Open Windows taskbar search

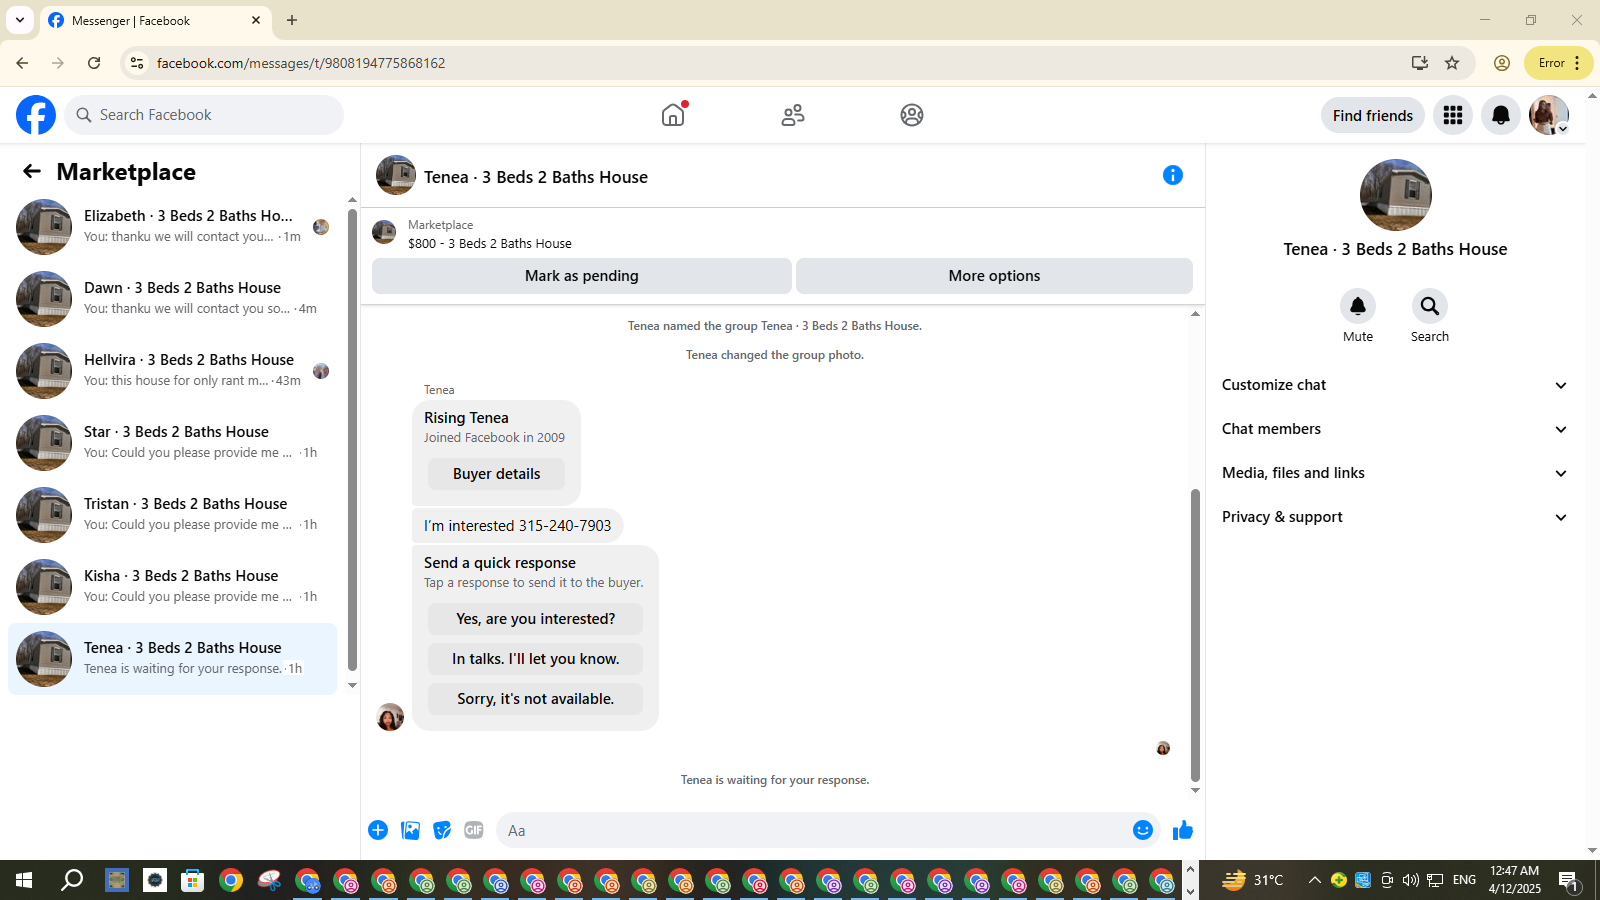tap(72, 880)
